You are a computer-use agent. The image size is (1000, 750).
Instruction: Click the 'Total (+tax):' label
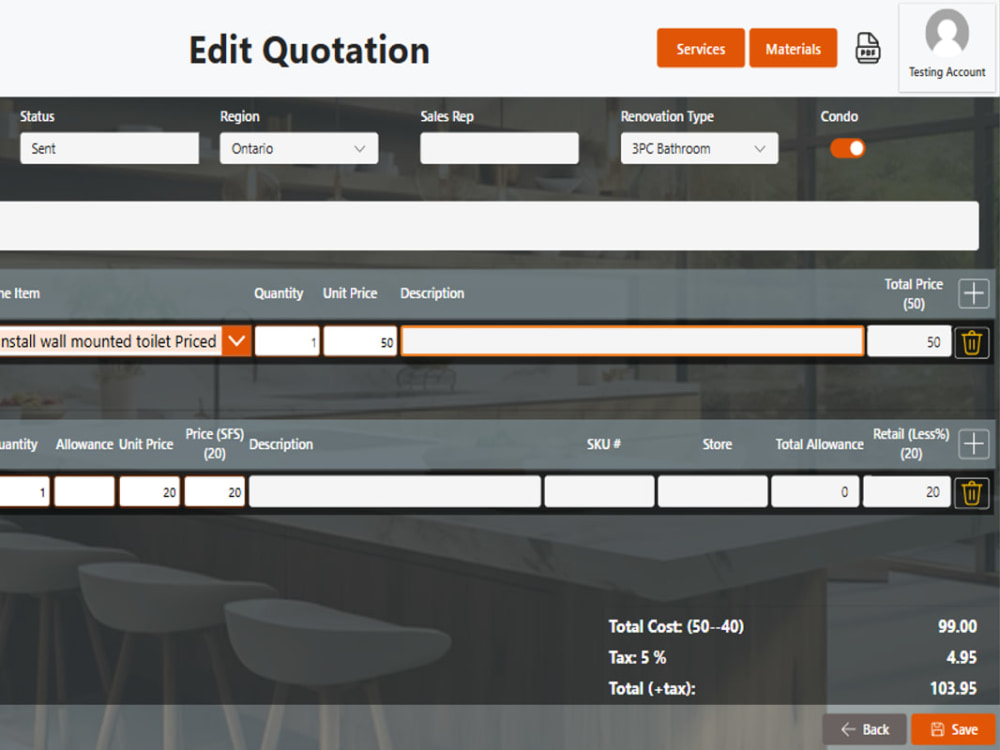click(x=652, y=689)
